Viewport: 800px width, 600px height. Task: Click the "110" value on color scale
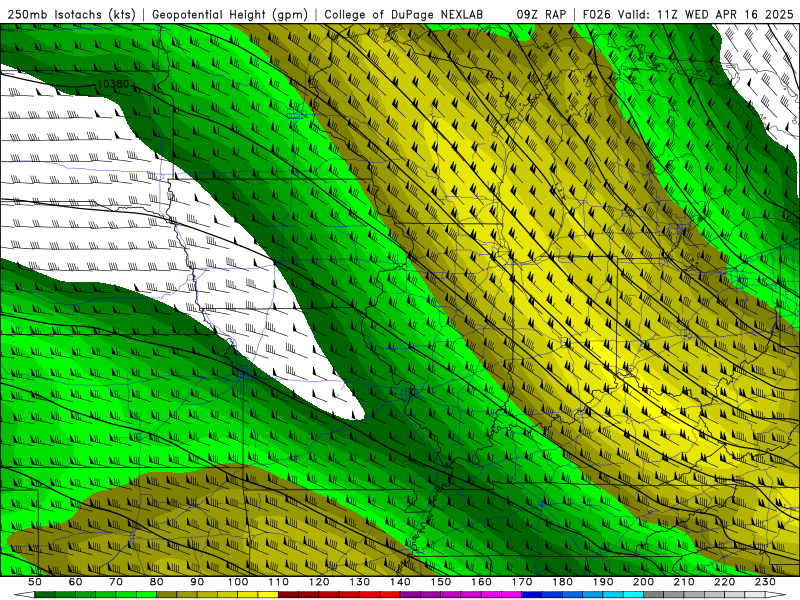click(x=279, y=582)
